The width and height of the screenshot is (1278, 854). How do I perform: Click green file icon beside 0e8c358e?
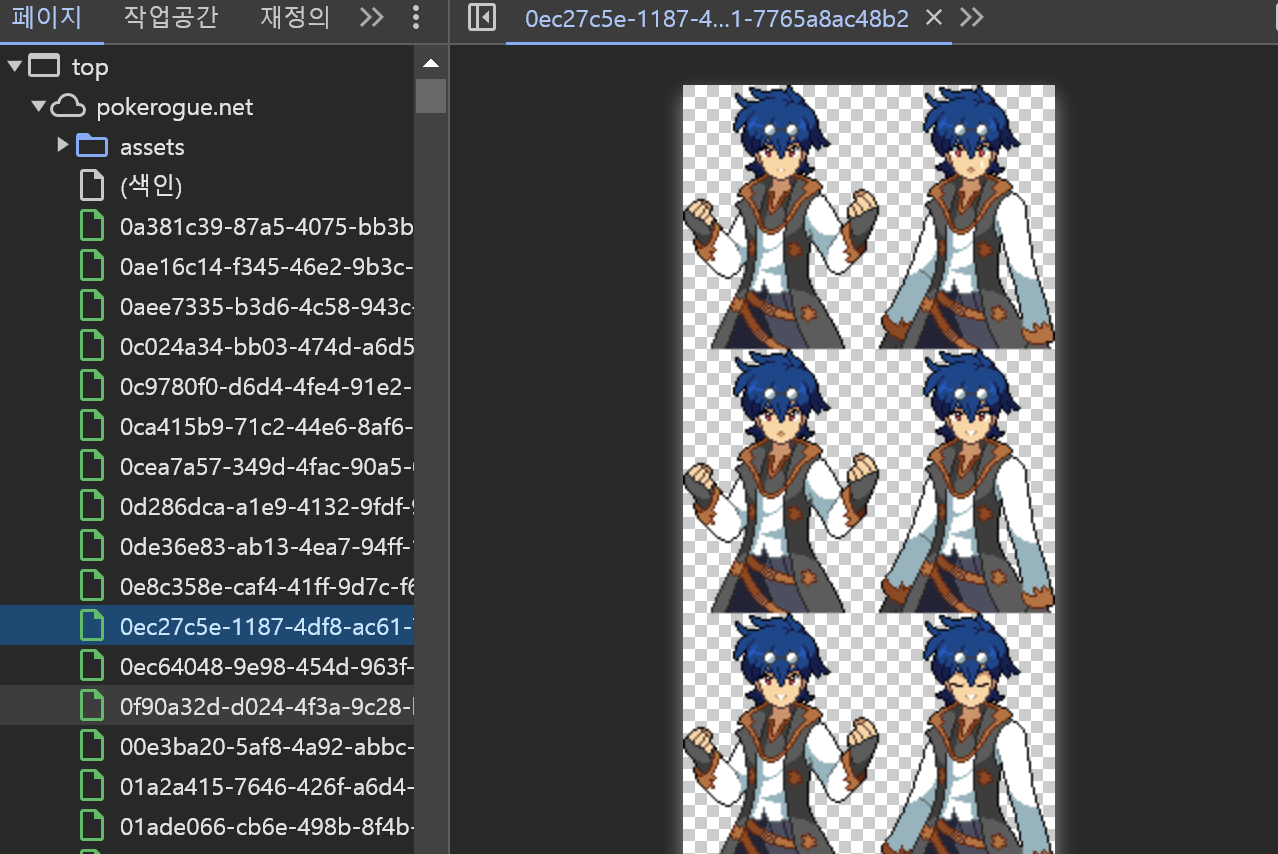point(92,586)
